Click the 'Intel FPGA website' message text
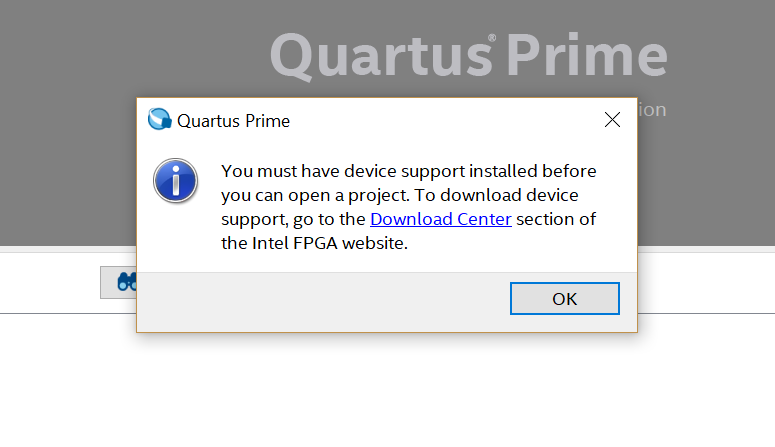The height and width of the screenshot is (447, 775). (x=315, y=242)
